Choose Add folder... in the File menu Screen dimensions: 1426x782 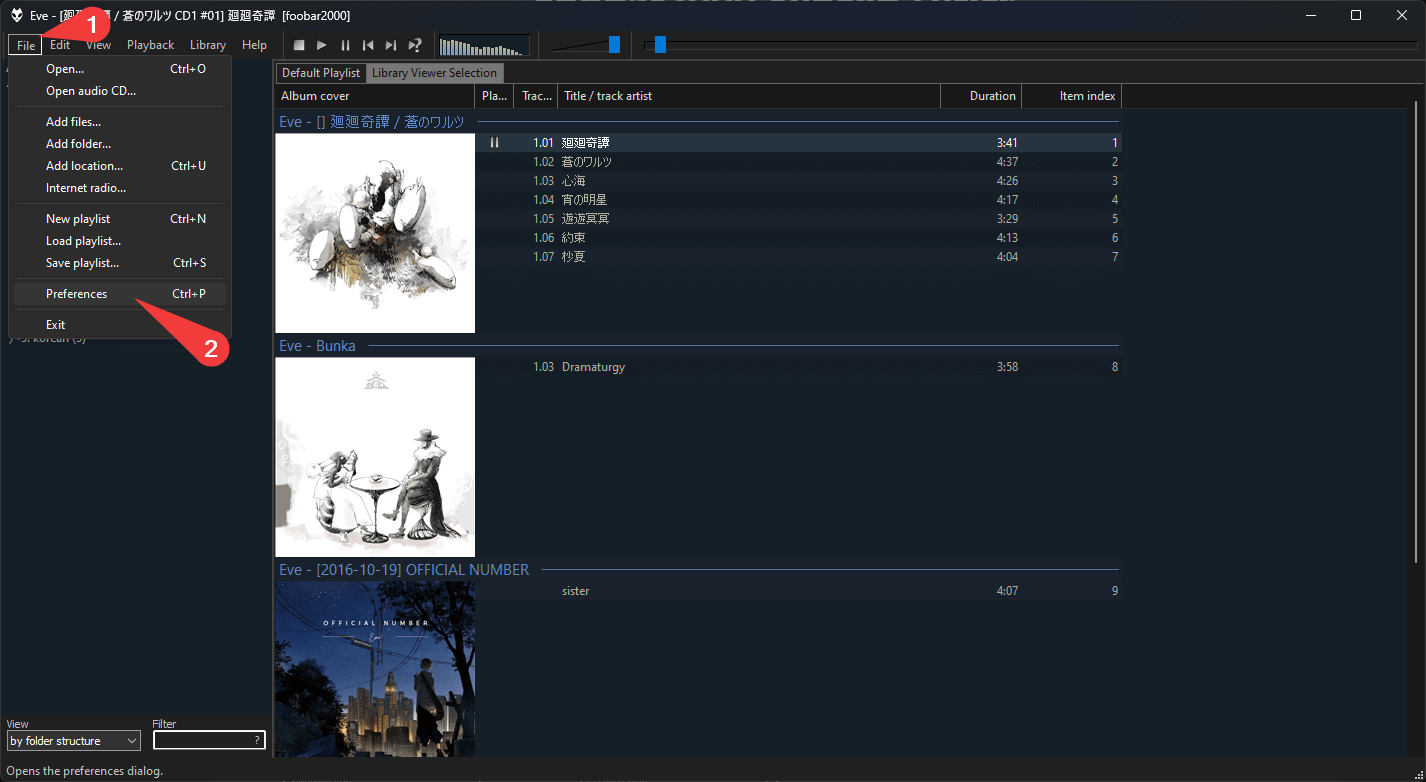[78, 144]
